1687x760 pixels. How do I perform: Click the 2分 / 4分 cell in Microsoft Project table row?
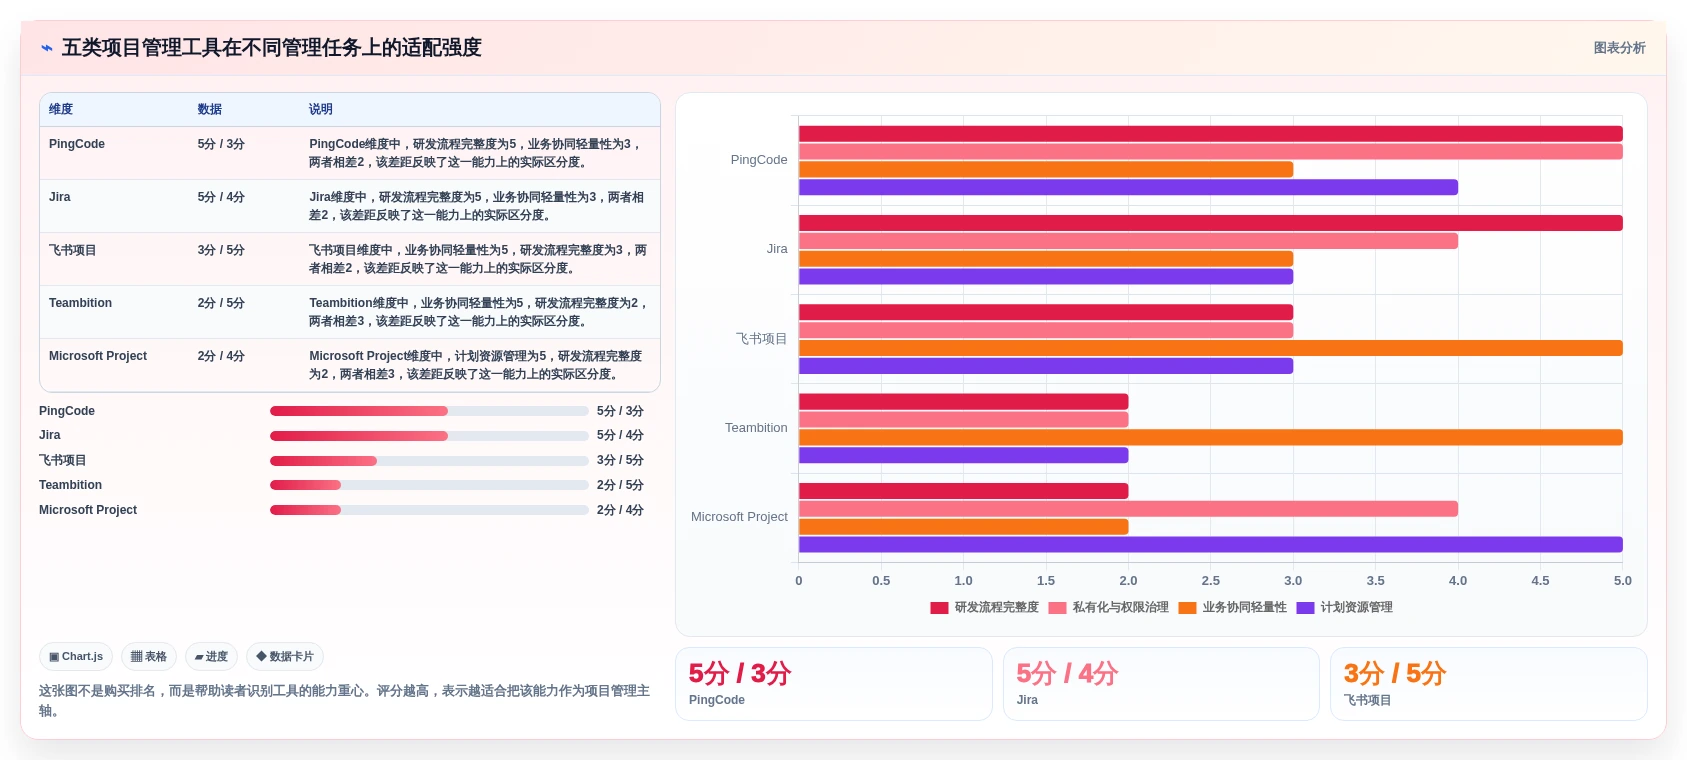tap(221, 356)
